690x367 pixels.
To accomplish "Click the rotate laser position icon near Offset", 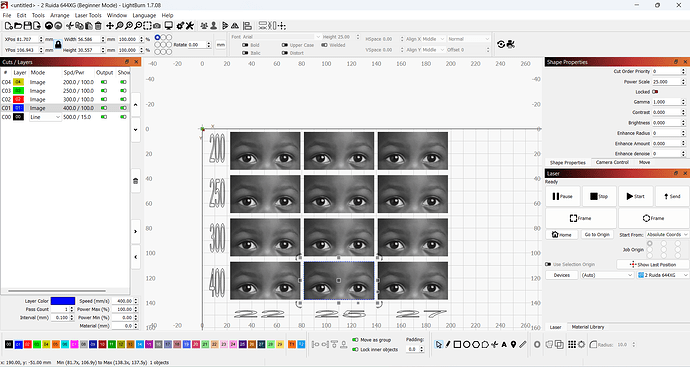I will (x=501, y=44).
